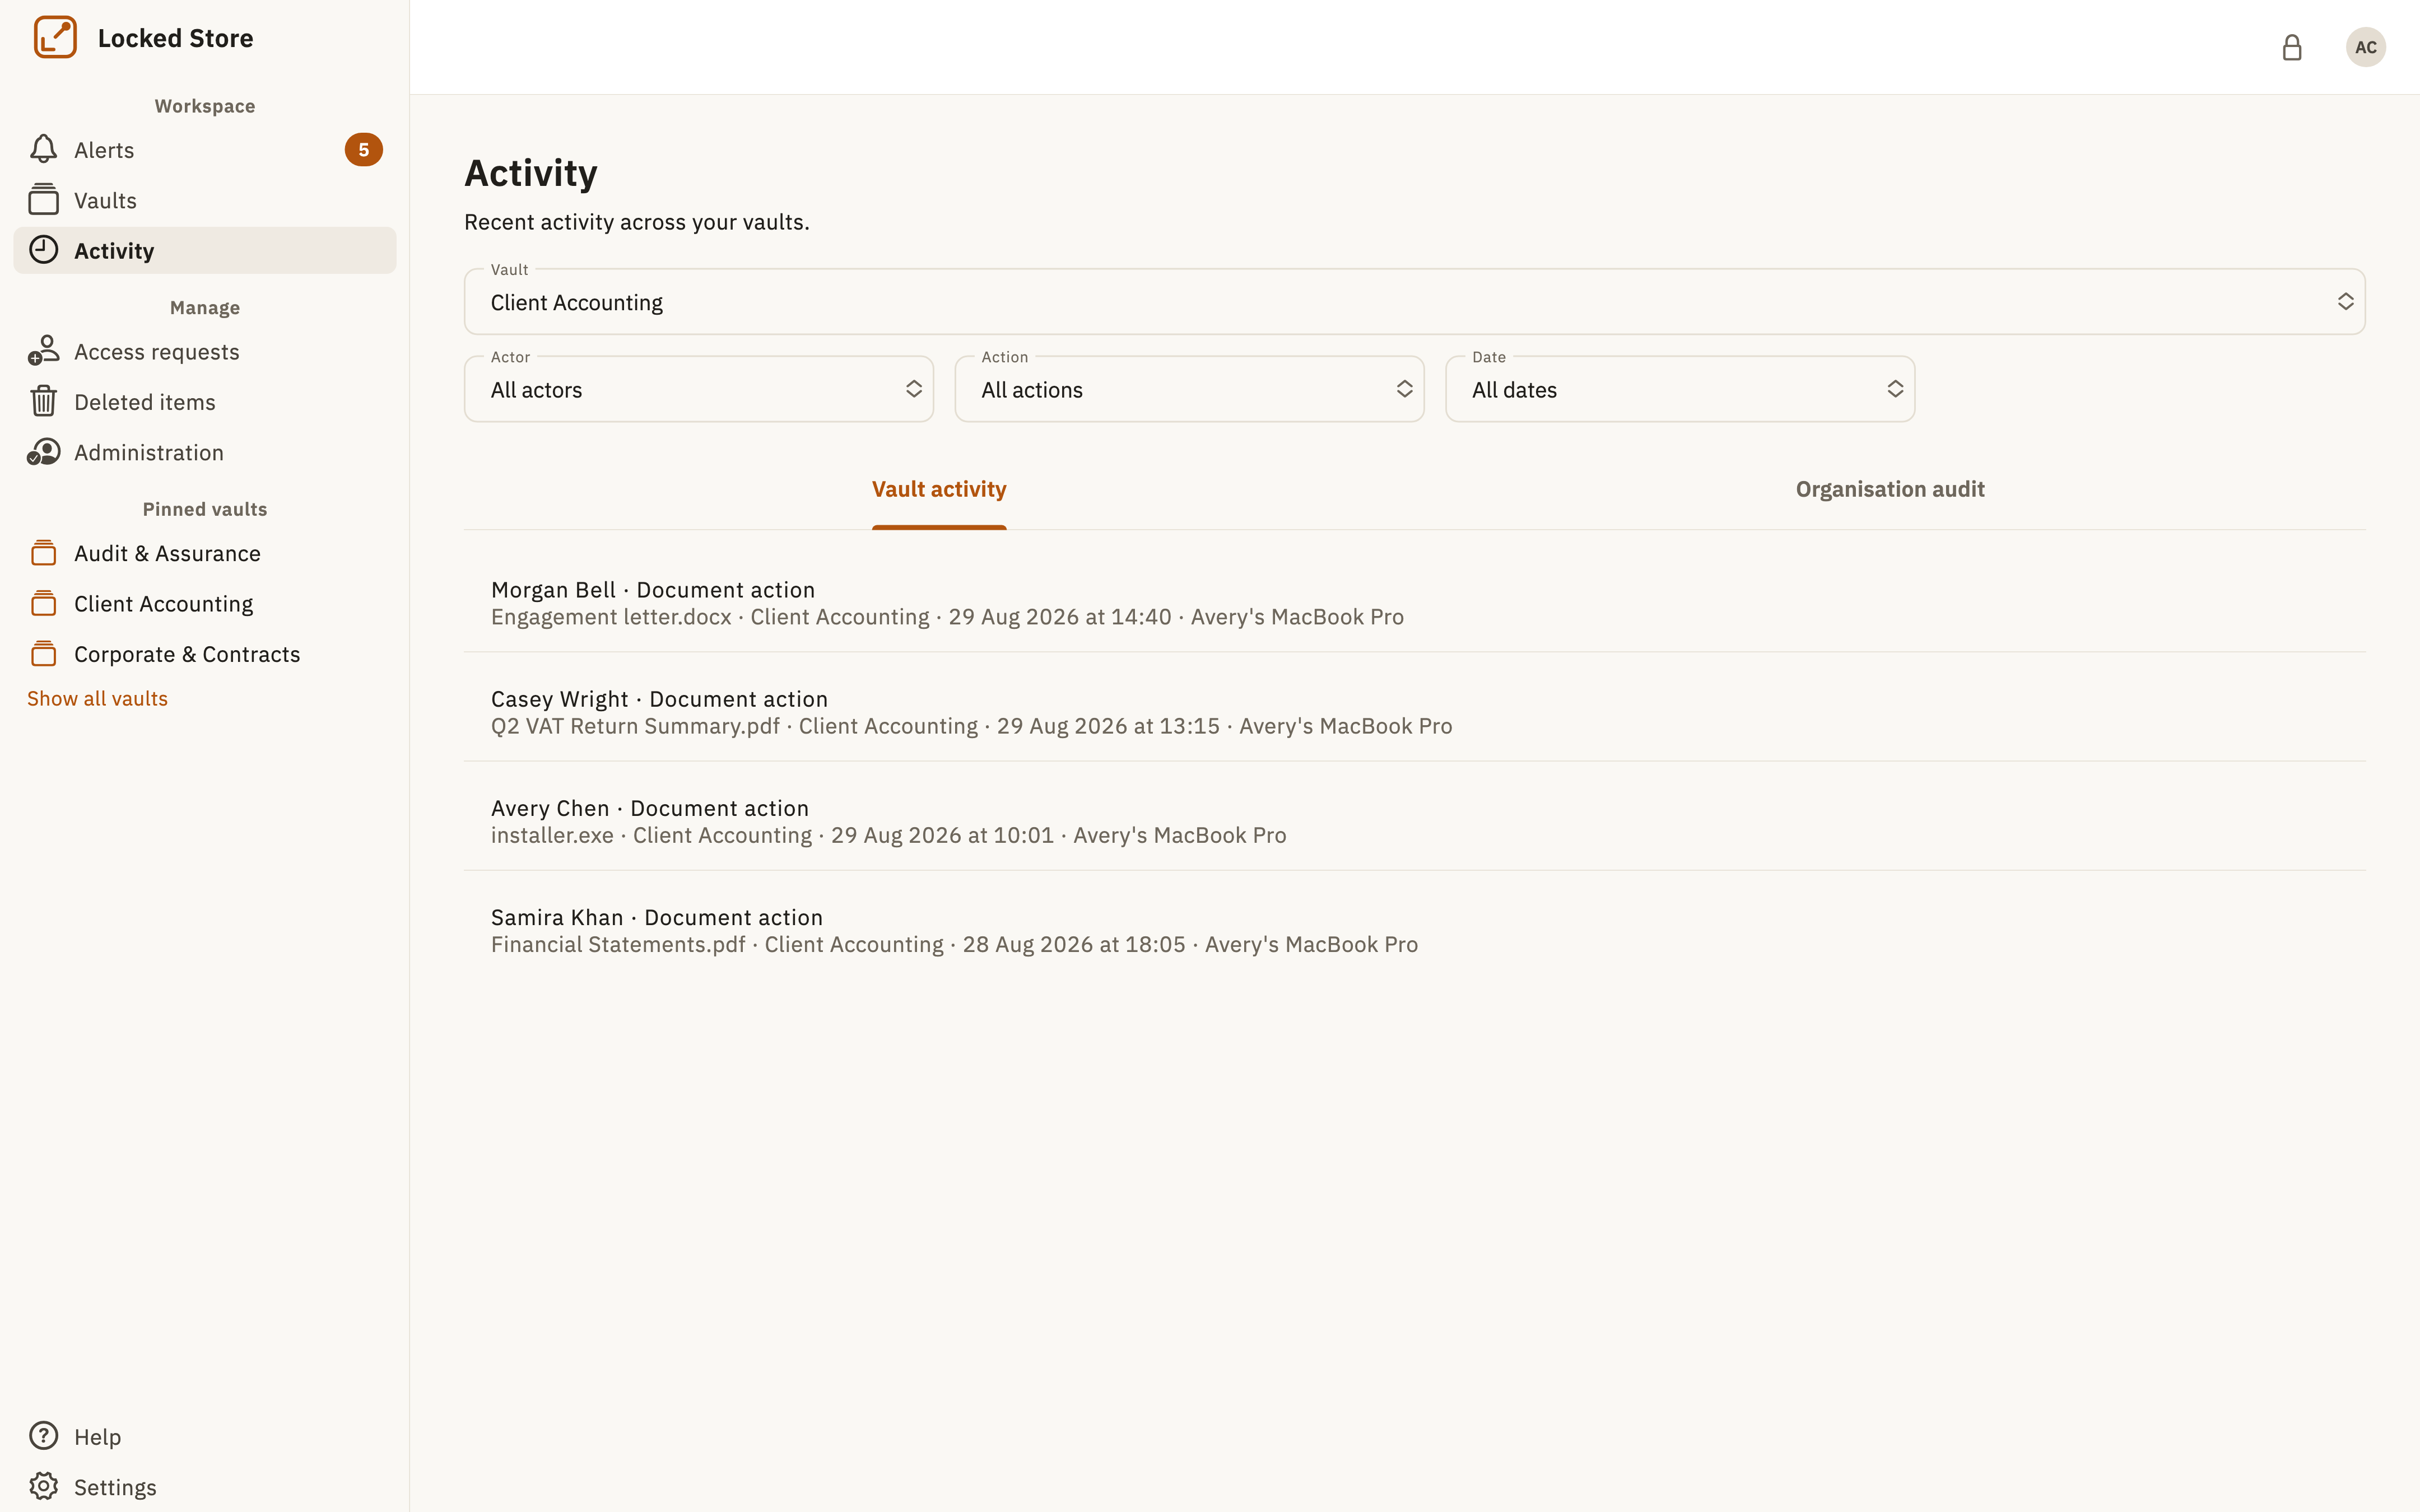This screenshot has height=1512, width=2420.
Task: Click the Alerts bell icon
Action: tap(43, 150)
